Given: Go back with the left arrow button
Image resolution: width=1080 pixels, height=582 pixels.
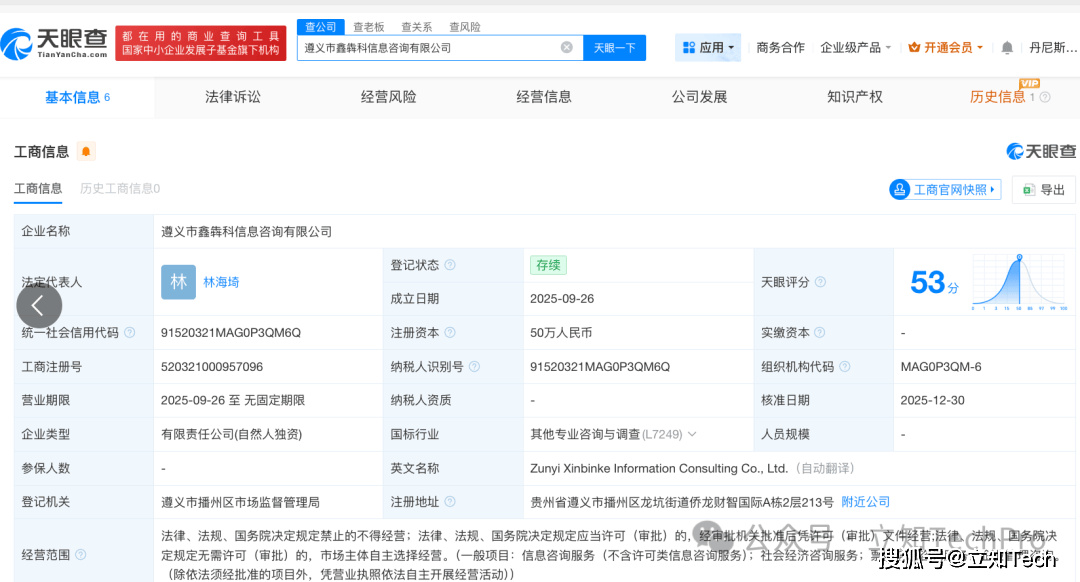Looking at the screenshot, I should point(39,305).
